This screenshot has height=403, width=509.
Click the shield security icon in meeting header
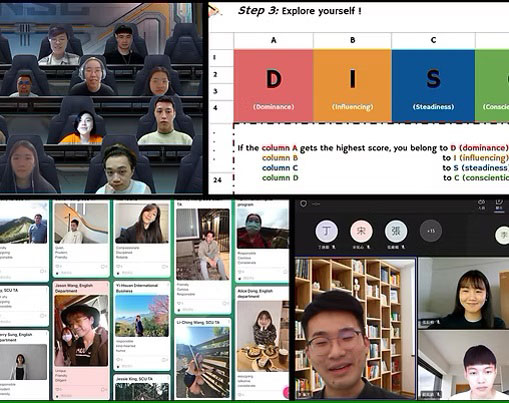(x=303, y=203)
